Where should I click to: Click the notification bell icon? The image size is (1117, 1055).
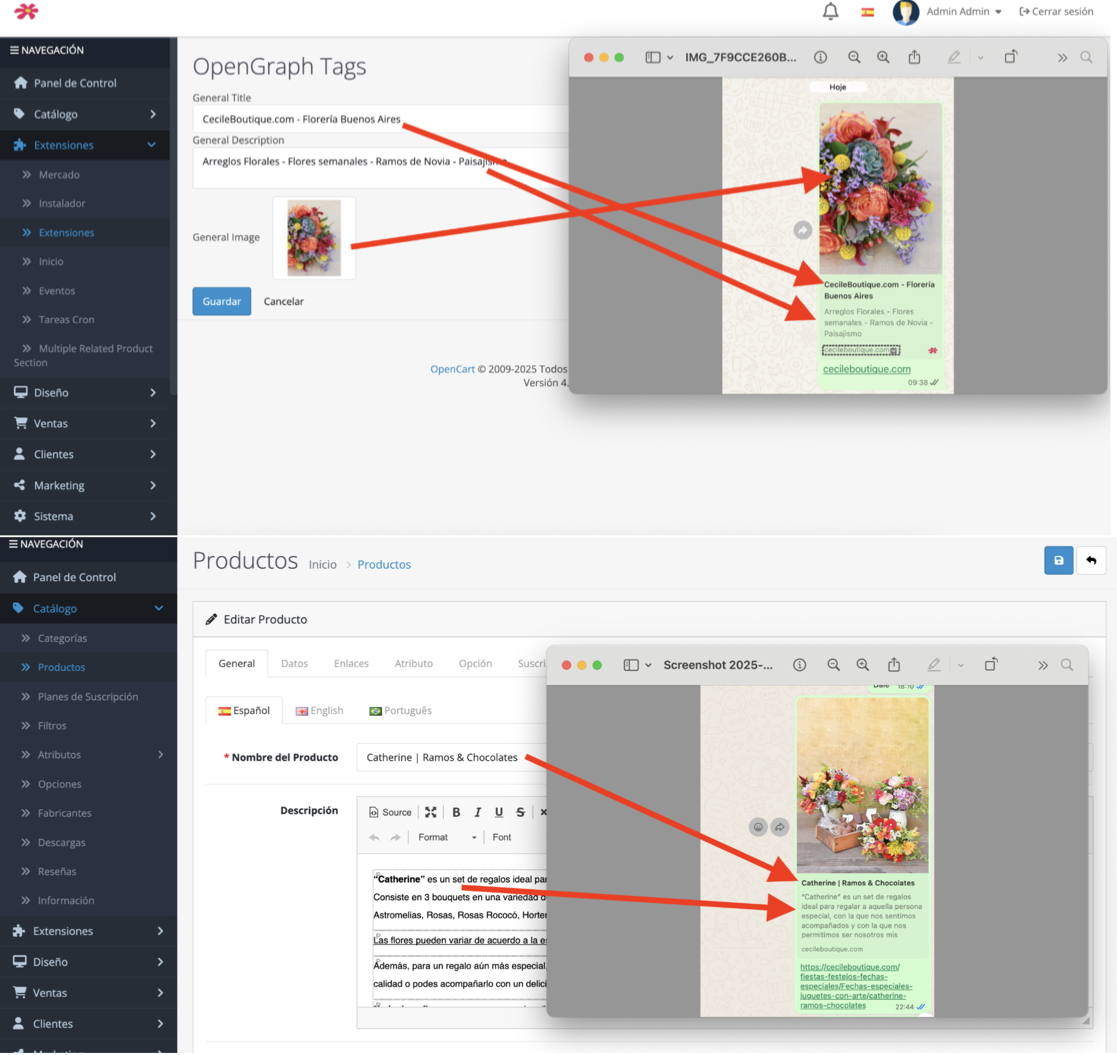[x=830, y=12]
